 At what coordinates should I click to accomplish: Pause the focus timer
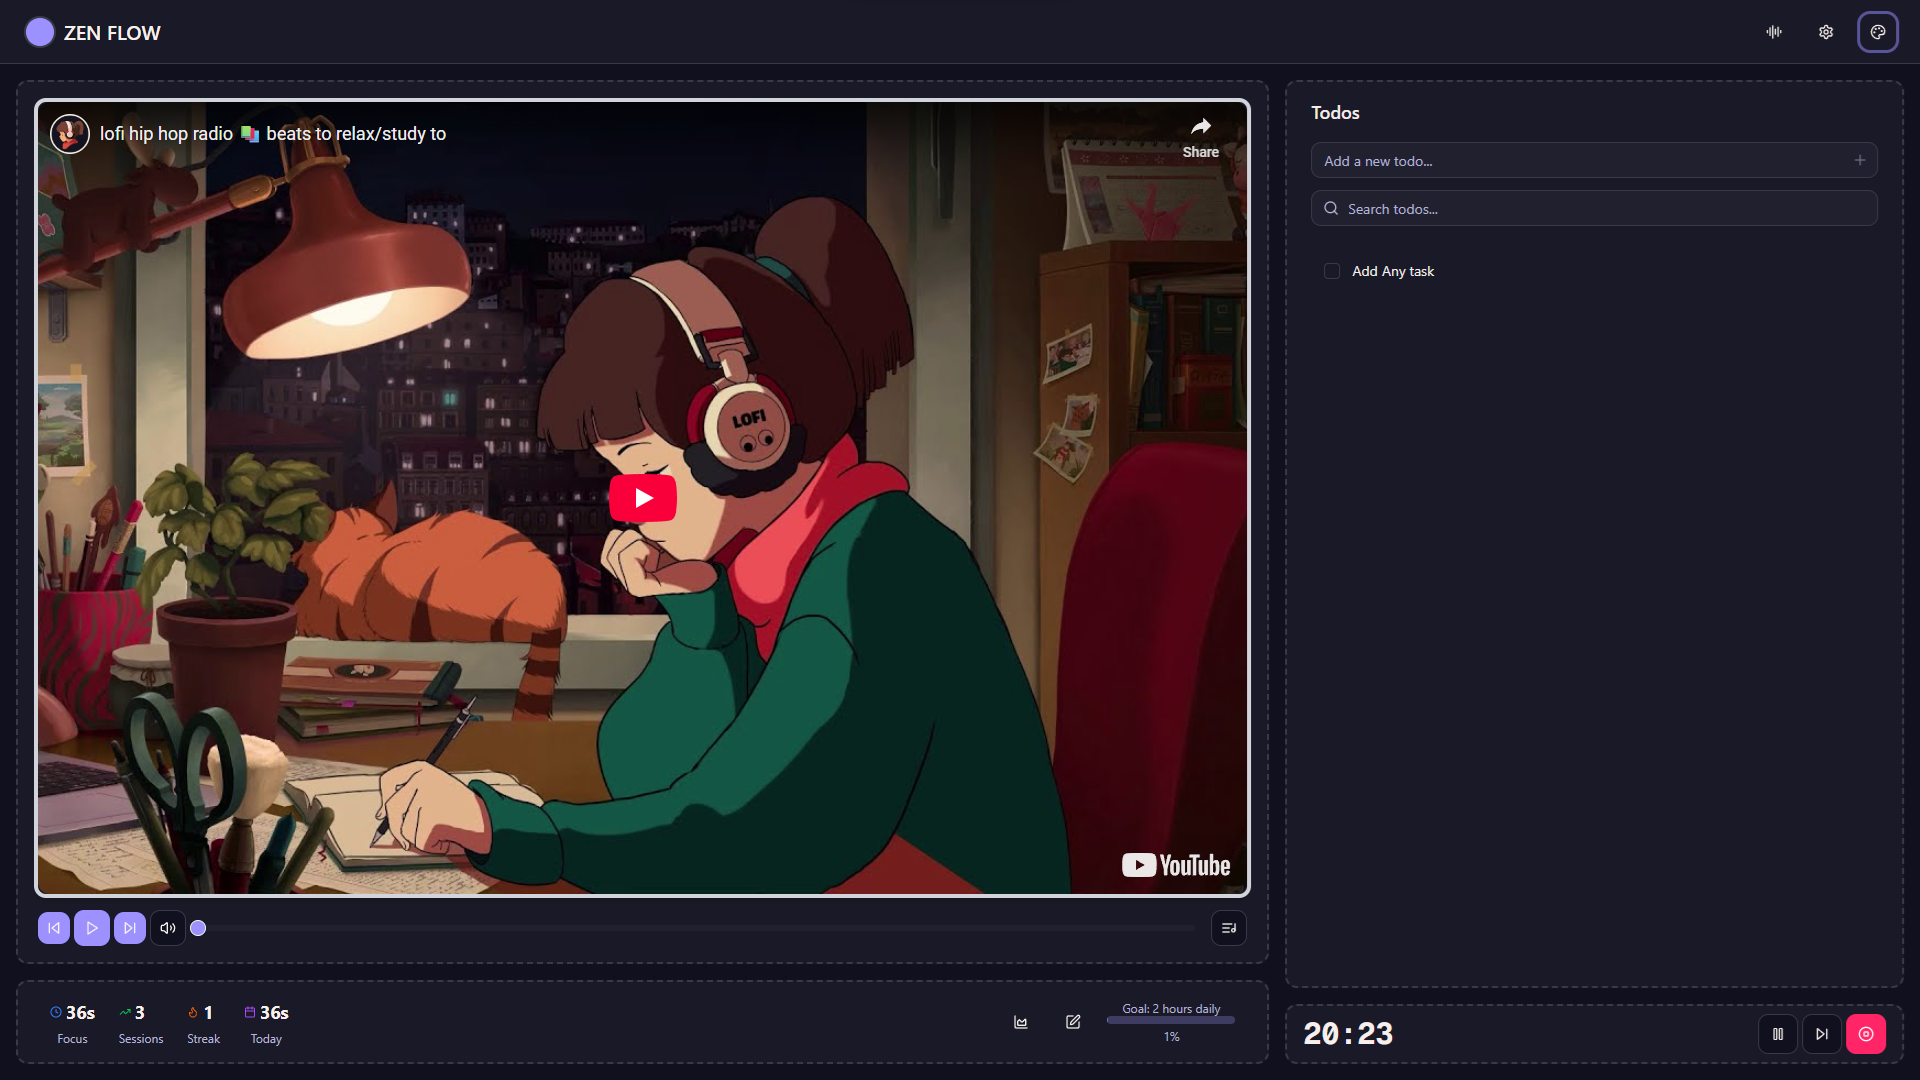tap(1778, 1034)
